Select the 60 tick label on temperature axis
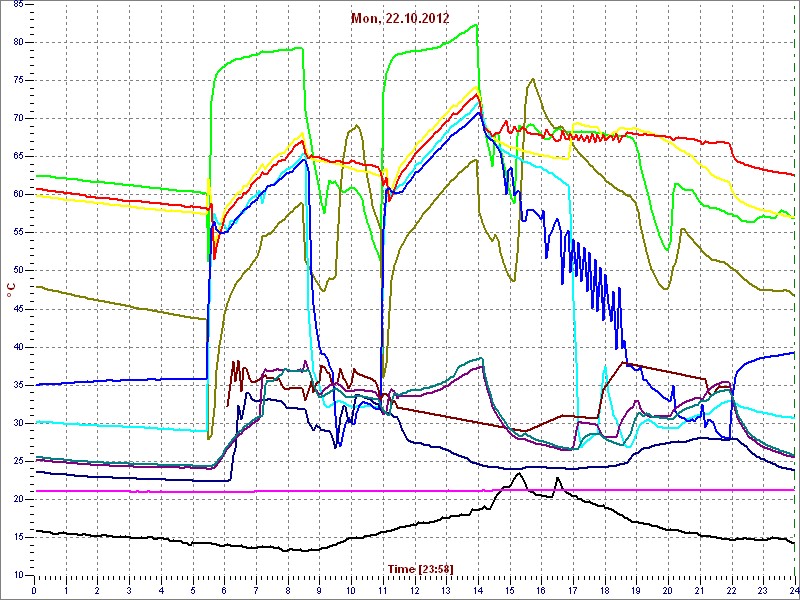 tap(17, 195)
